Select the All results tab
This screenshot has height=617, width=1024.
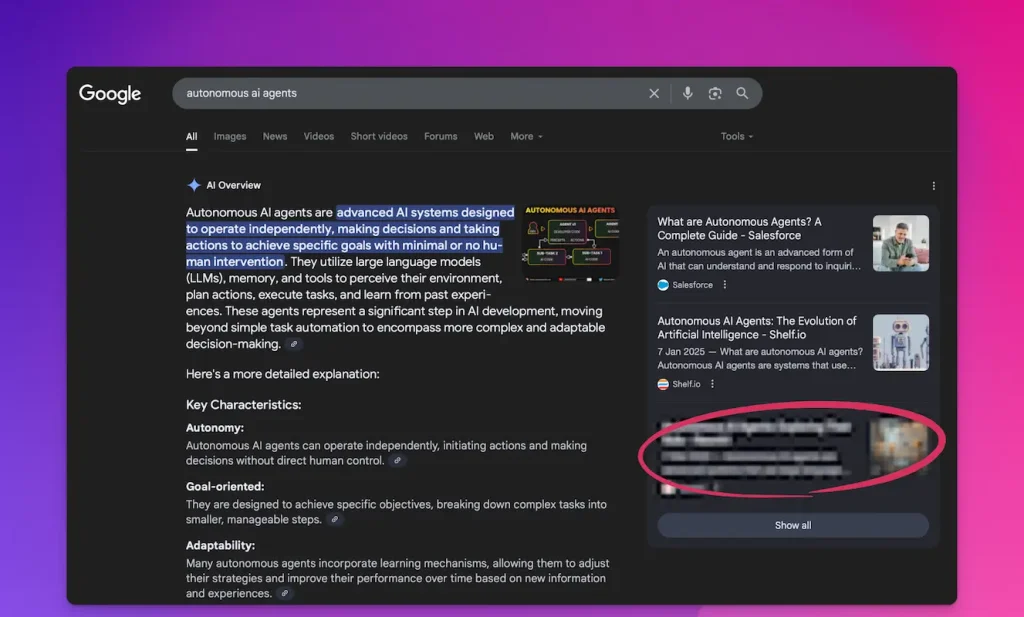pos(191,136)
